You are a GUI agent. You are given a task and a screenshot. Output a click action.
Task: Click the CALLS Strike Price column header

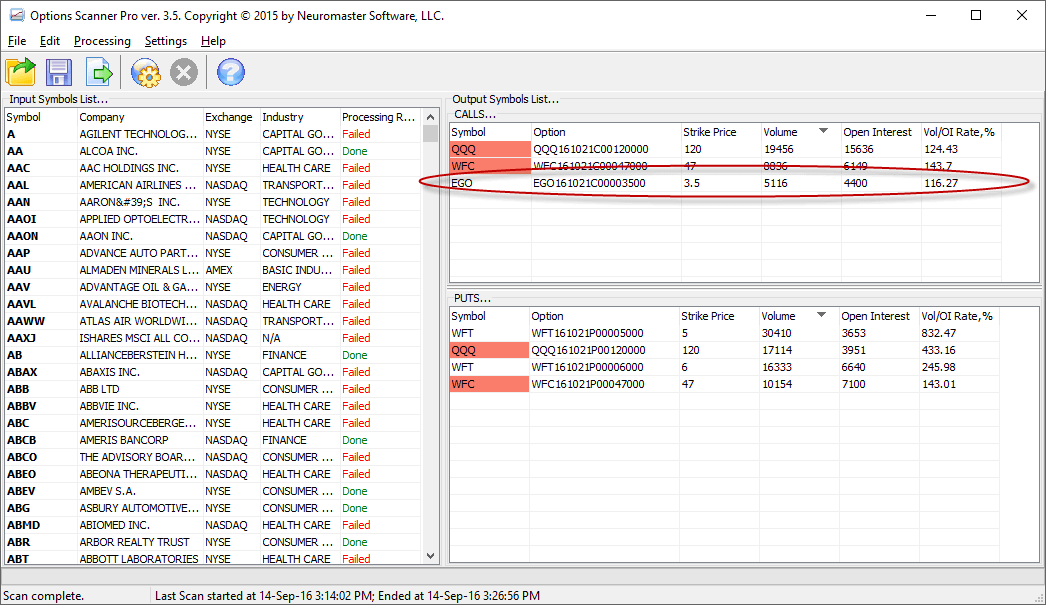[x=720, y=132]
